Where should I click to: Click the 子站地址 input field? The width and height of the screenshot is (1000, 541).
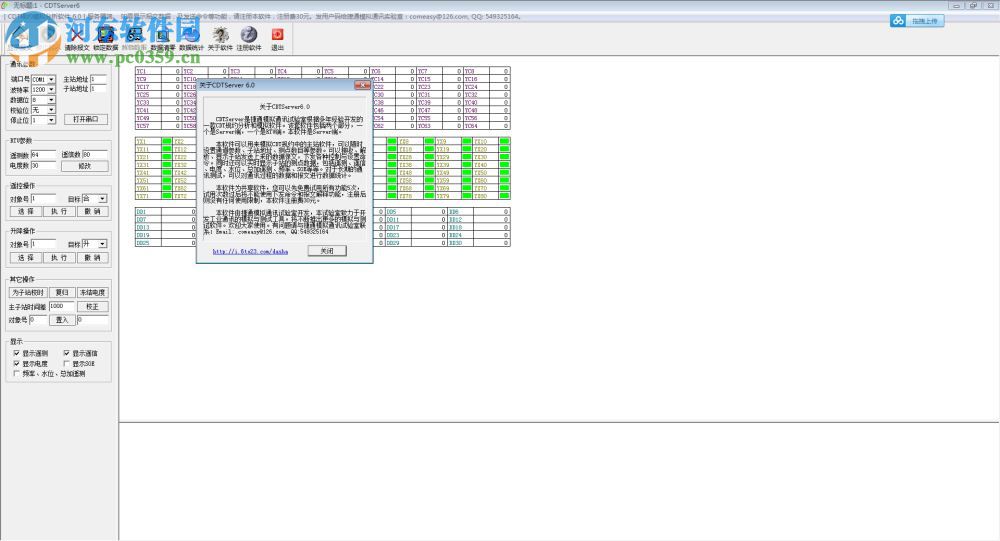98,89
